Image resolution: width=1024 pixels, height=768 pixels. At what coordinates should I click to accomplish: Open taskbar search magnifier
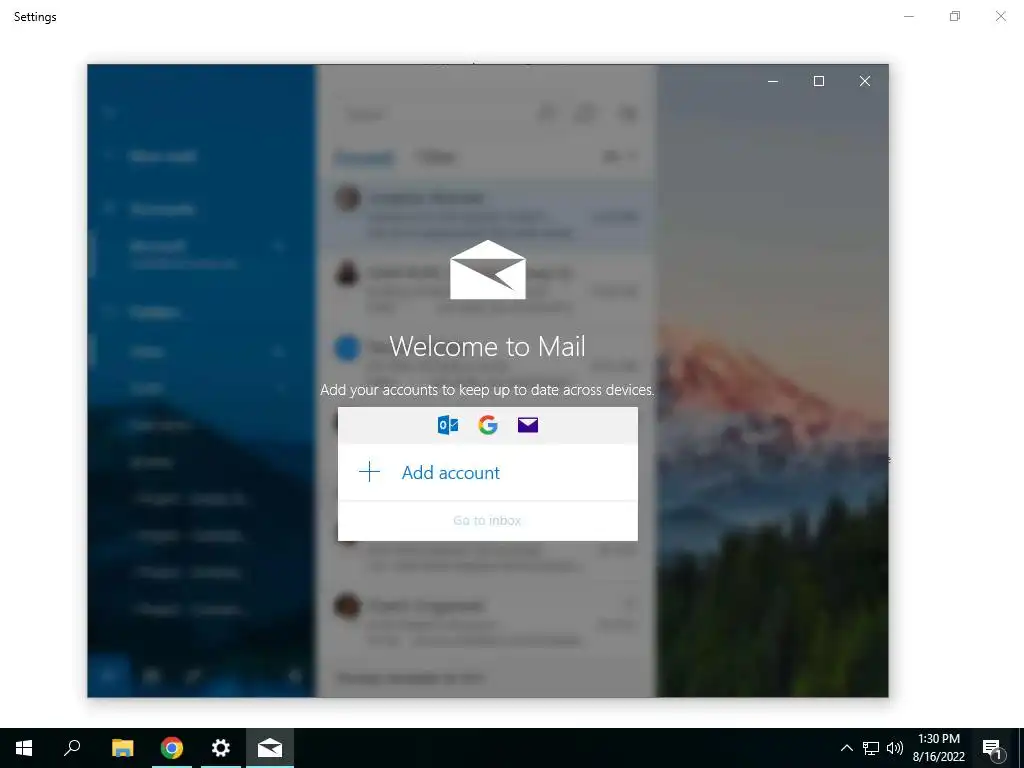coord(72,748)
